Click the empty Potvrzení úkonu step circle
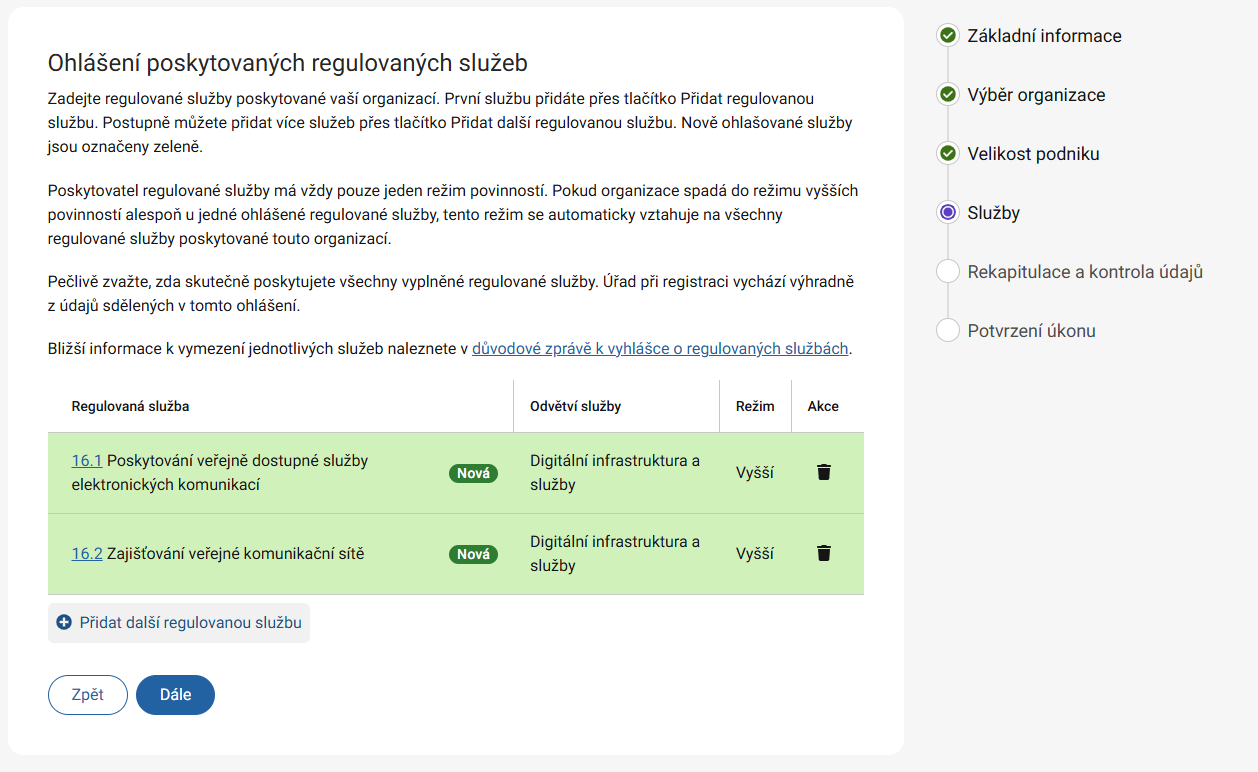 pos(947,331)
